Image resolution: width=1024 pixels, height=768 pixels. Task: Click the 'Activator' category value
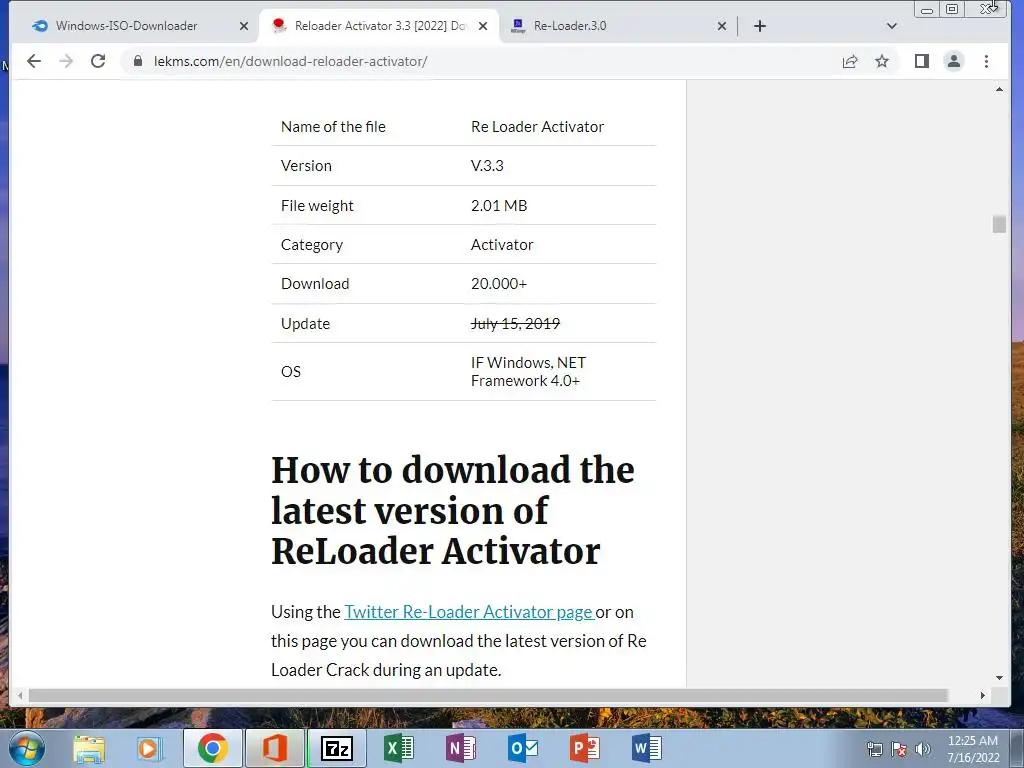coord(502,245)
